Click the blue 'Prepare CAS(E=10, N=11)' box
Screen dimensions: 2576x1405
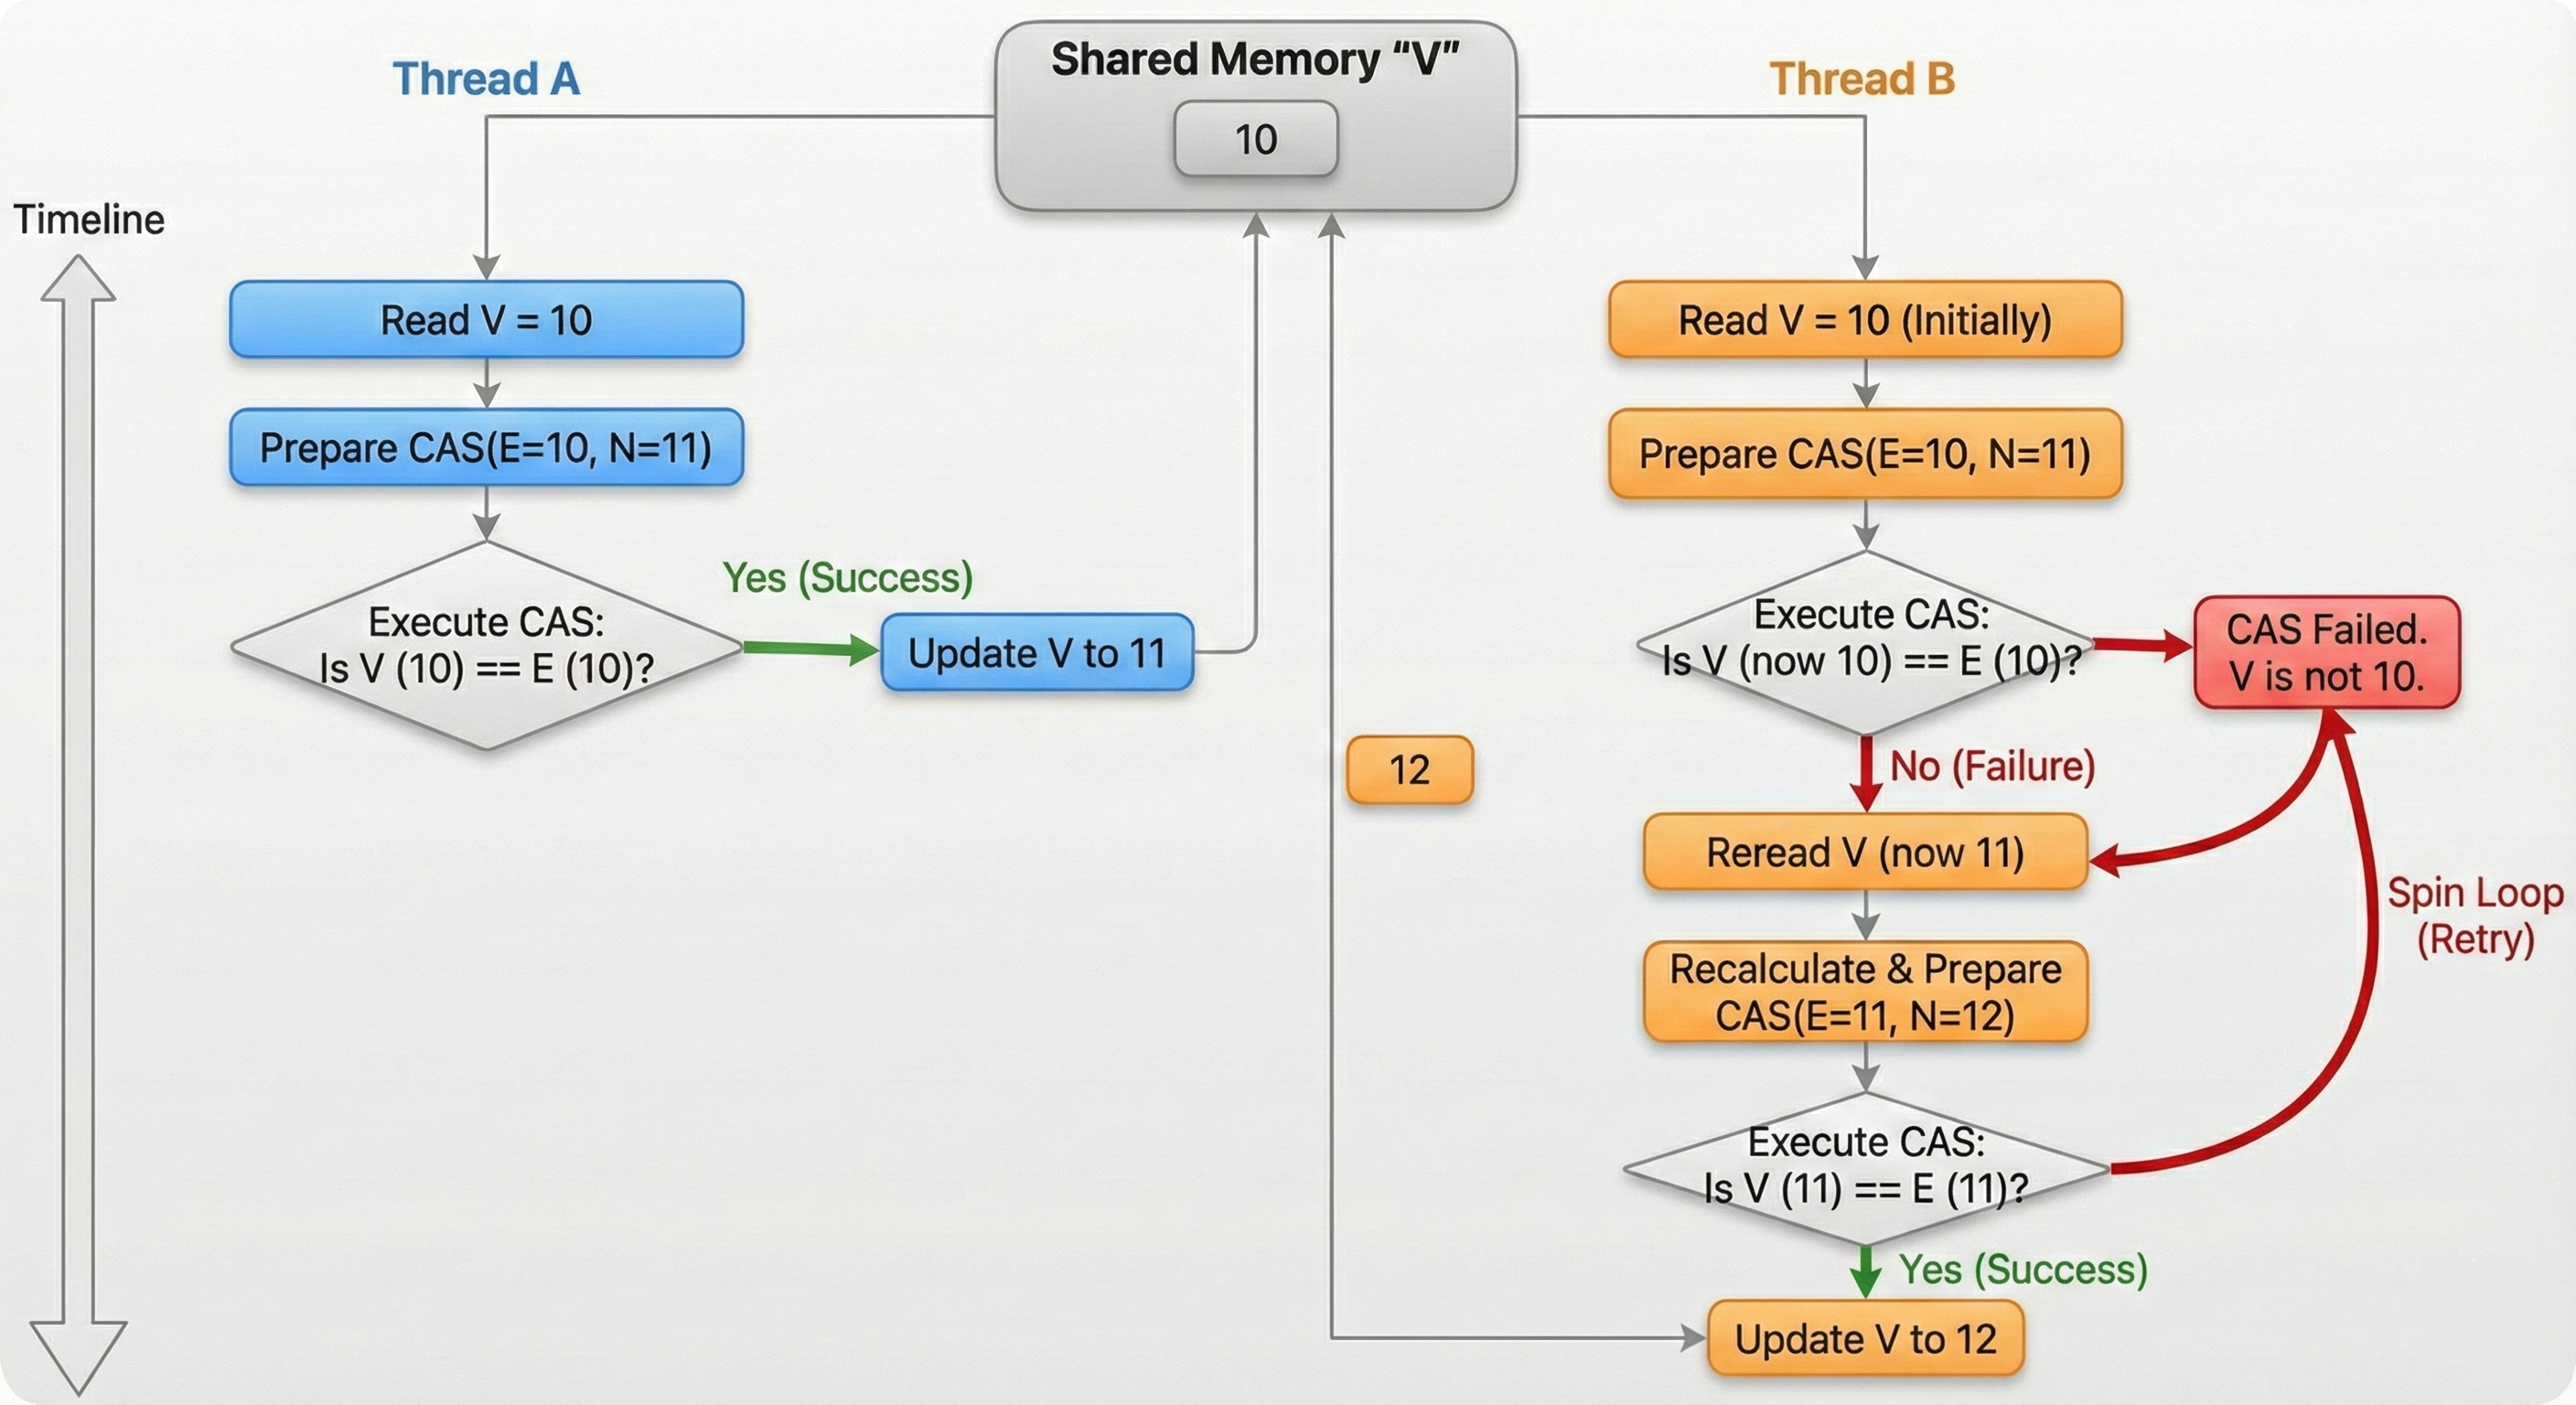[x=486, y=447]
